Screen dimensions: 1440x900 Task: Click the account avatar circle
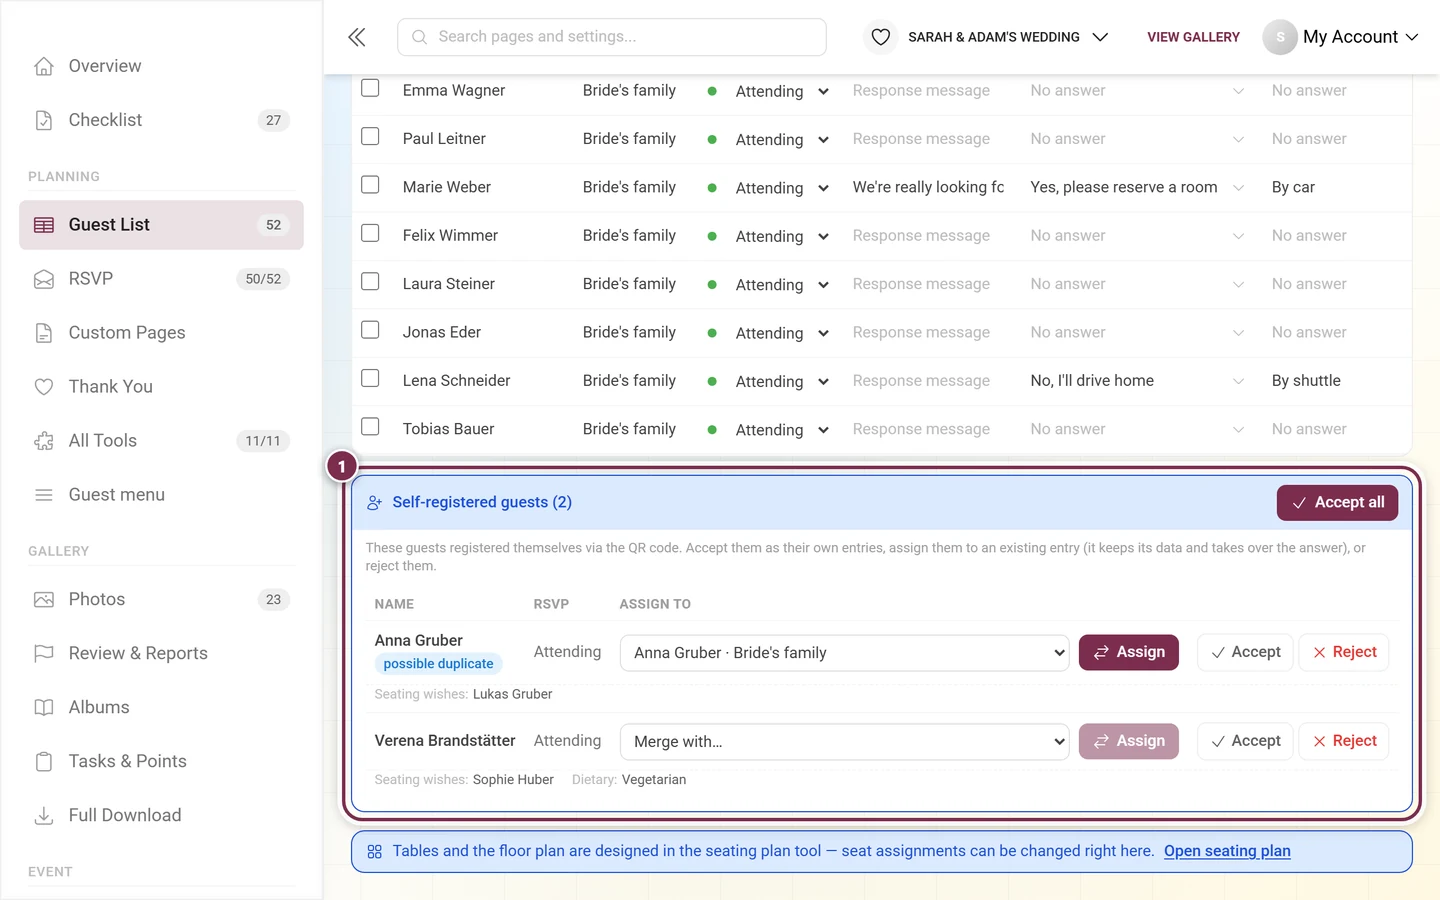point(1280,37)
